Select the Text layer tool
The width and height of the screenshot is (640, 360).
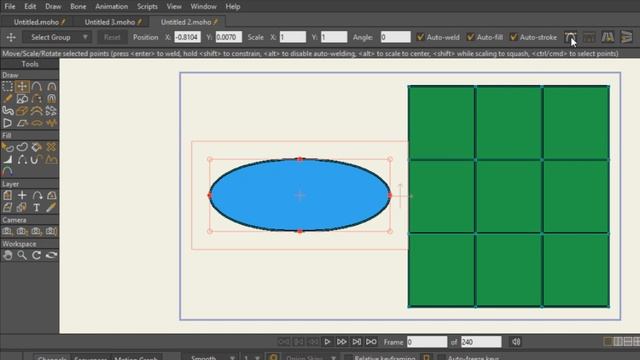37,207
